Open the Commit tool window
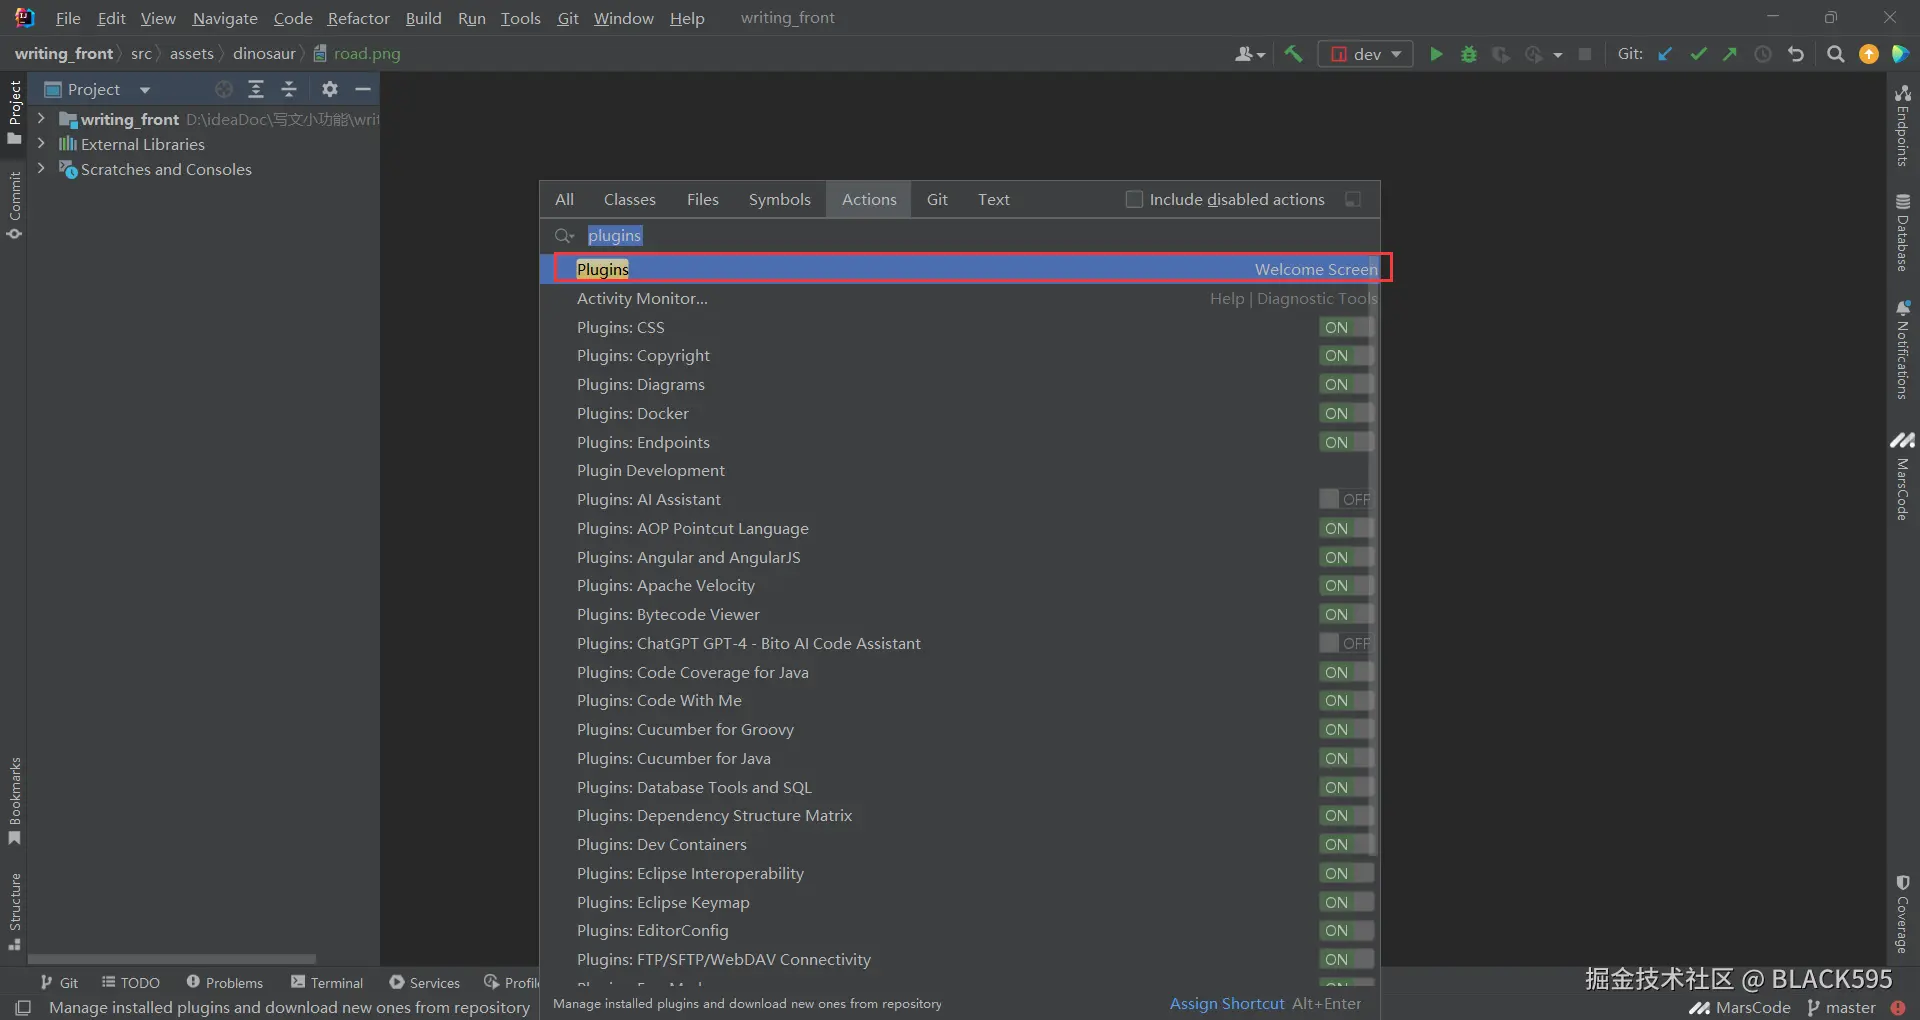The height and width of the screenshot is (1020, 1920). click(x=14, y=206)
